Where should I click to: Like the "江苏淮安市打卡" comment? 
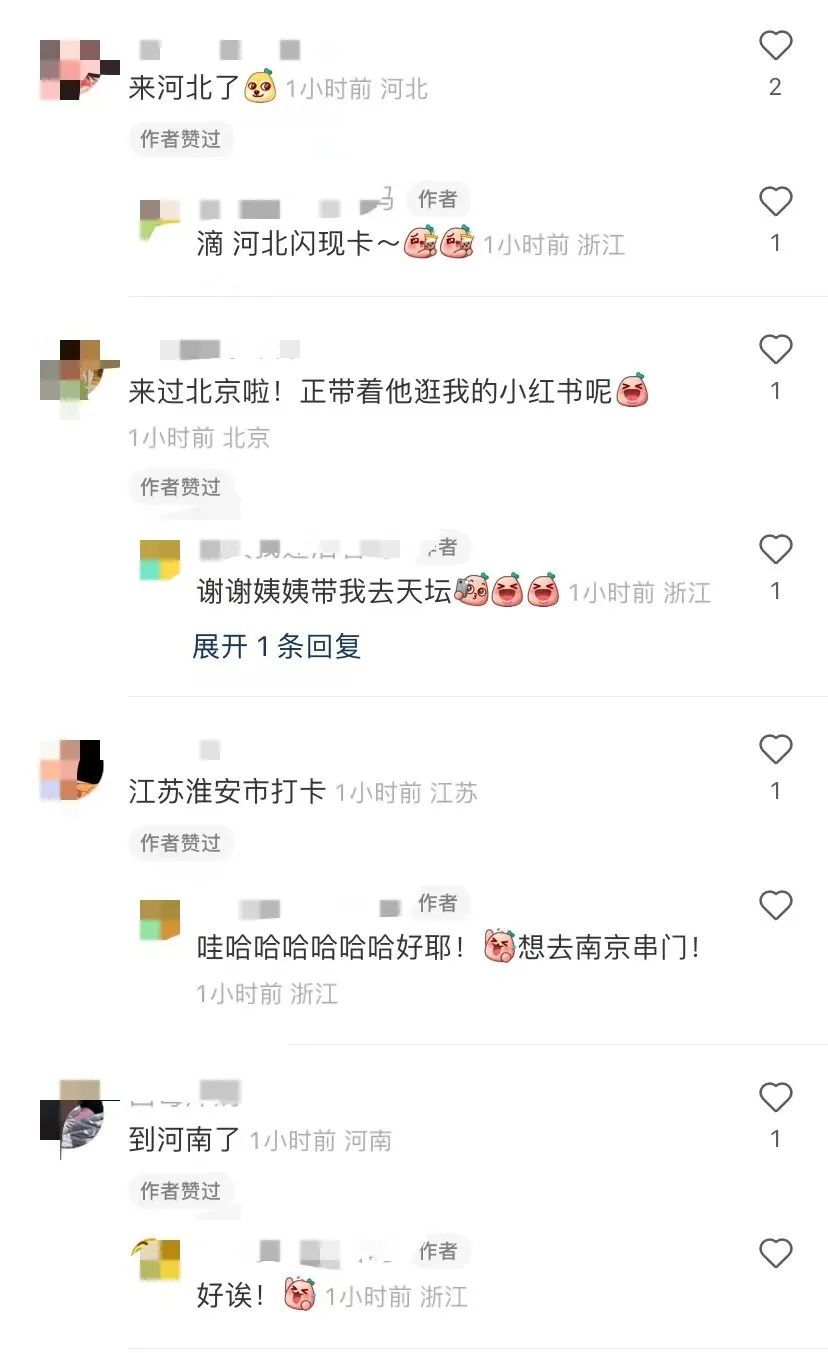776,749
